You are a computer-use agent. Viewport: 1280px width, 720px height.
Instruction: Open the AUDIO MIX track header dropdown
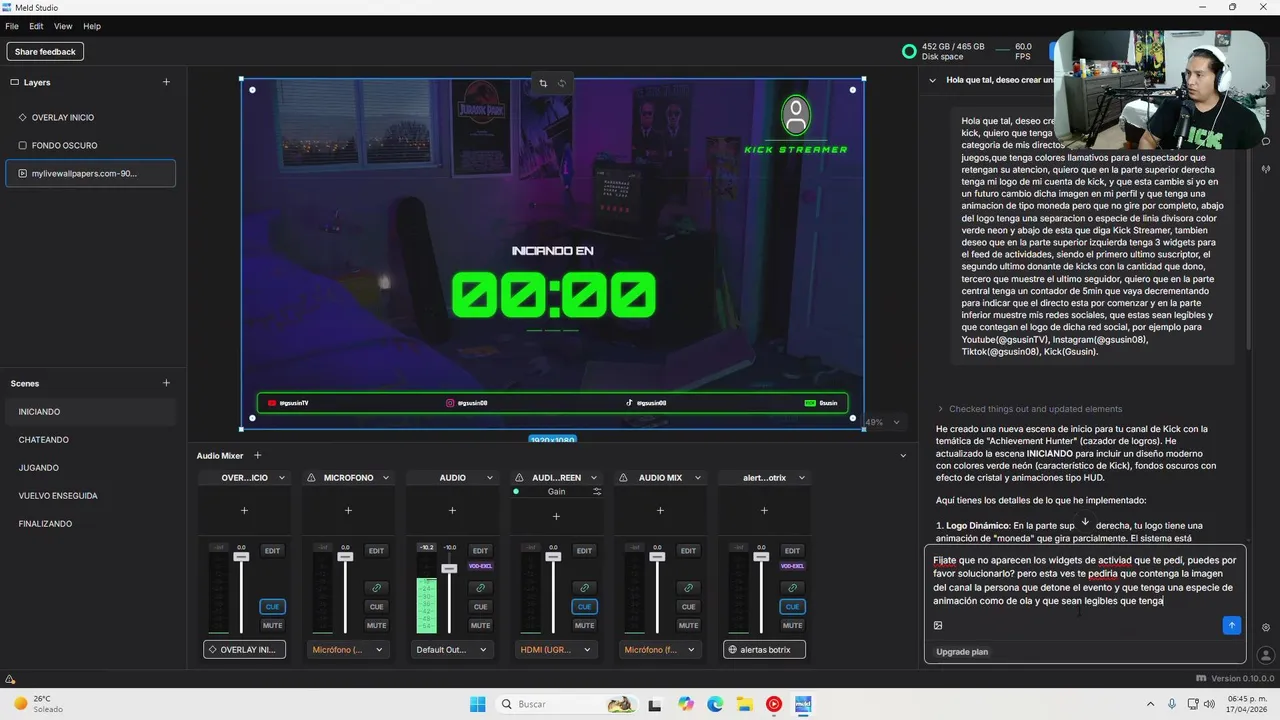pyautogui.click(x=697, y=478)
